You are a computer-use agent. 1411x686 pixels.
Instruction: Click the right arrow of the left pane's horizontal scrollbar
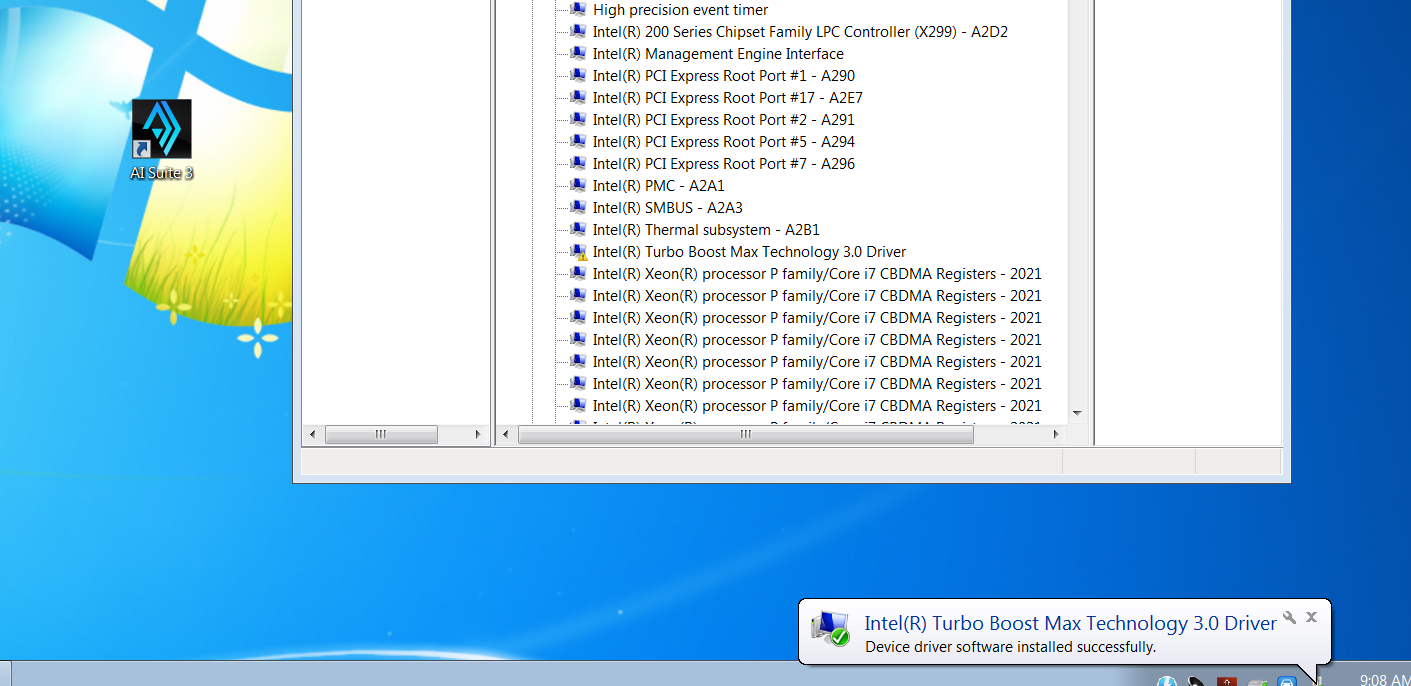[478, 435]
